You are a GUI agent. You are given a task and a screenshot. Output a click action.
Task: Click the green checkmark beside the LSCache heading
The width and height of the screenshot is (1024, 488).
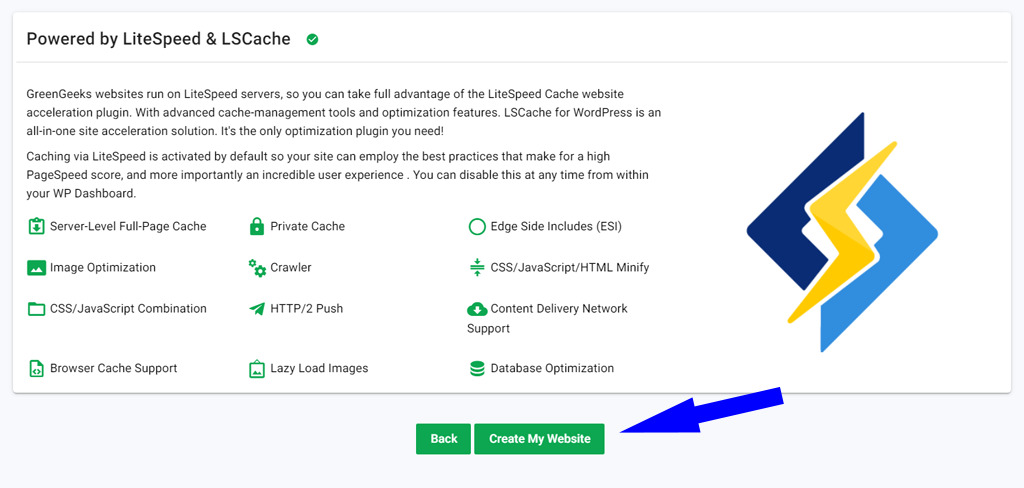tap(313, 40)
